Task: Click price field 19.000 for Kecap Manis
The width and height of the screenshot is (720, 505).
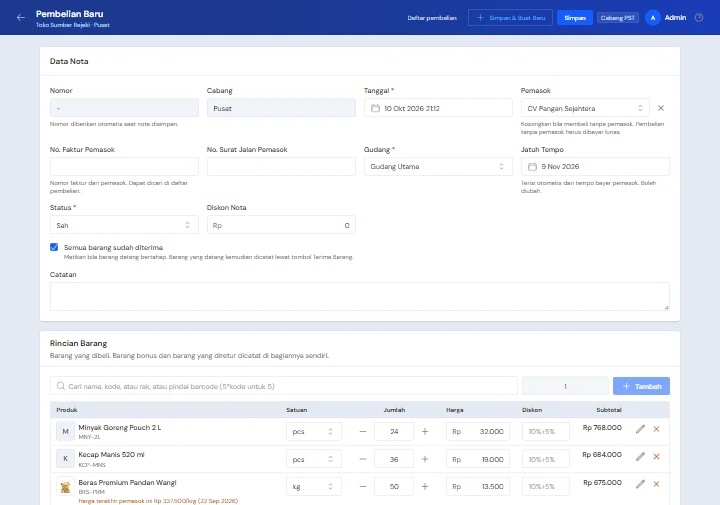Action: click(x=478, y=459)
